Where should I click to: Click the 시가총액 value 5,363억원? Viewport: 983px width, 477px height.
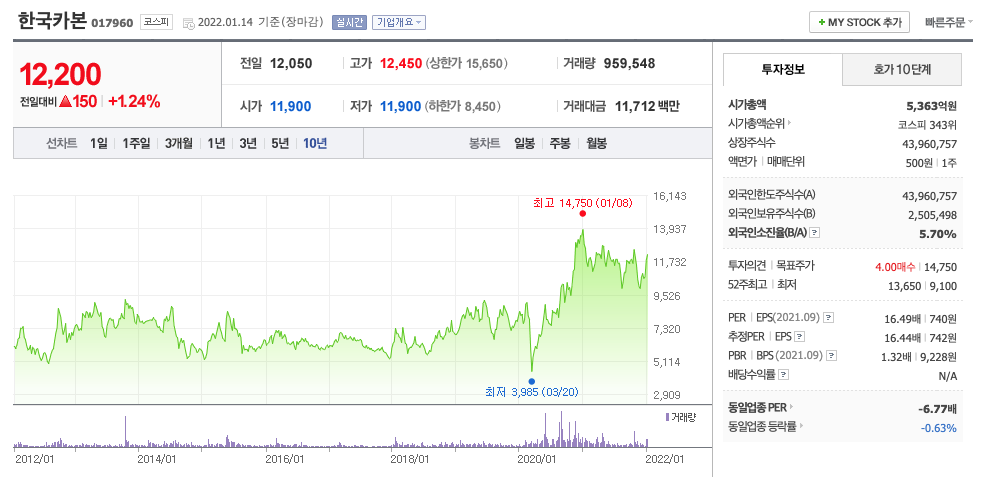(932, 105)
